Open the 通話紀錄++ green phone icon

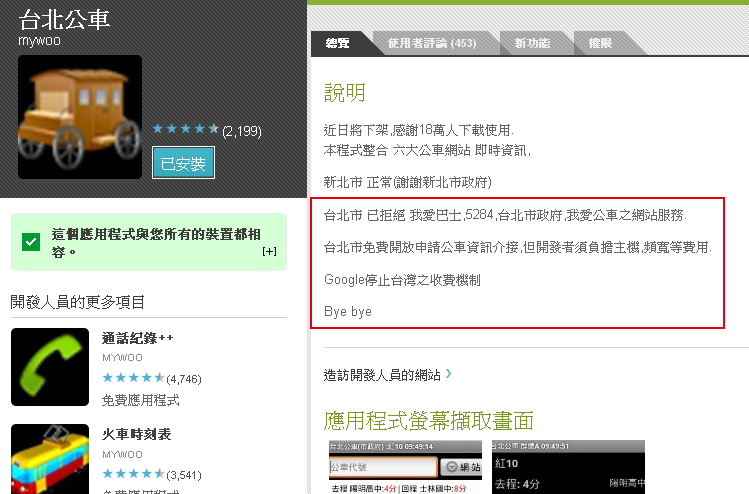tap(50, 367)
